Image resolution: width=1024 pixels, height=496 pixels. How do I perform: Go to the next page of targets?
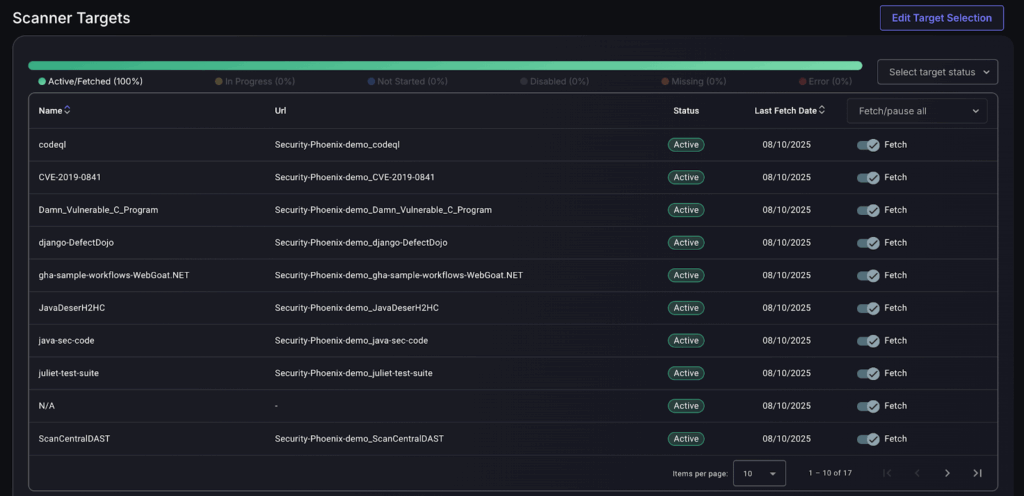(947, 473)
